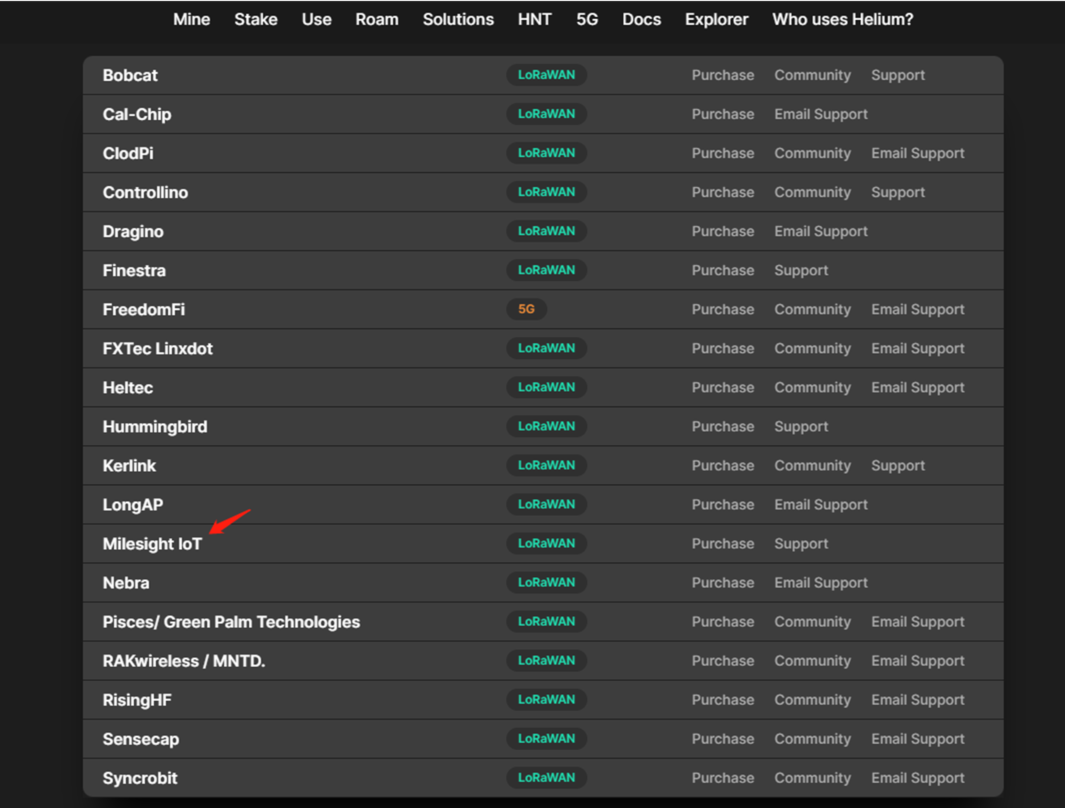Open Community link for Sensecap
Viewport: 1065px width, 808px height.
click(x=812, y=739)
